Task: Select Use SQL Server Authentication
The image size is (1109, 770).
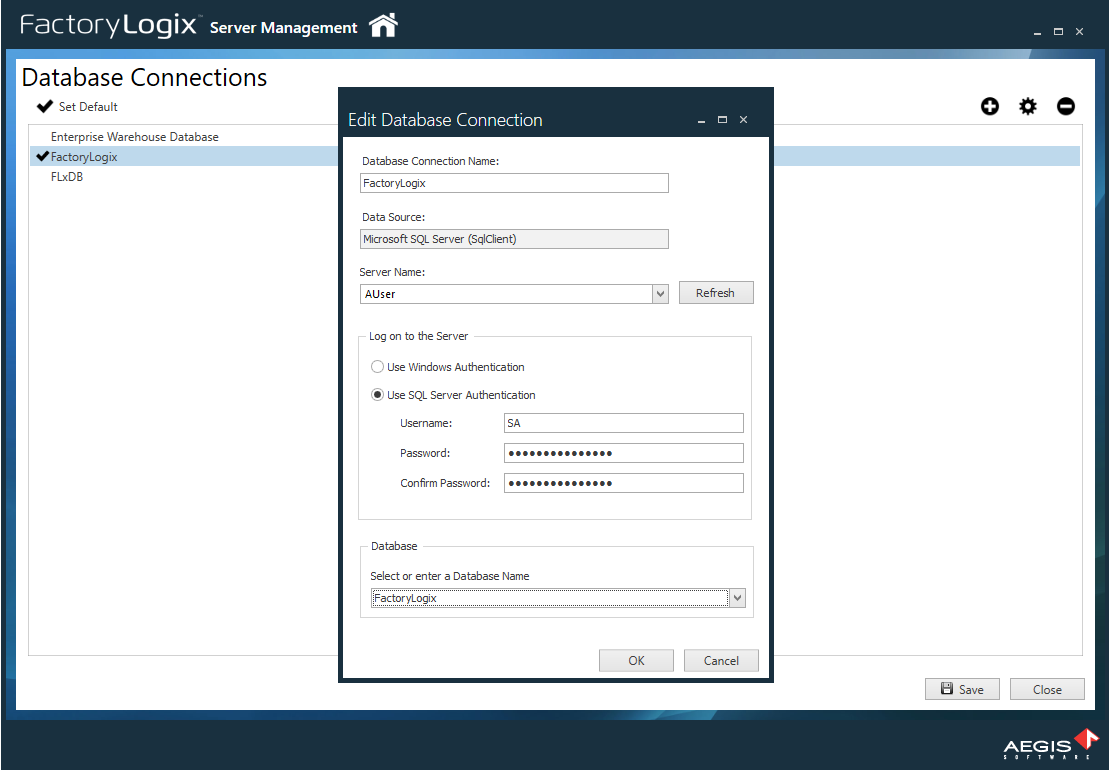Action: pos(377,394)
